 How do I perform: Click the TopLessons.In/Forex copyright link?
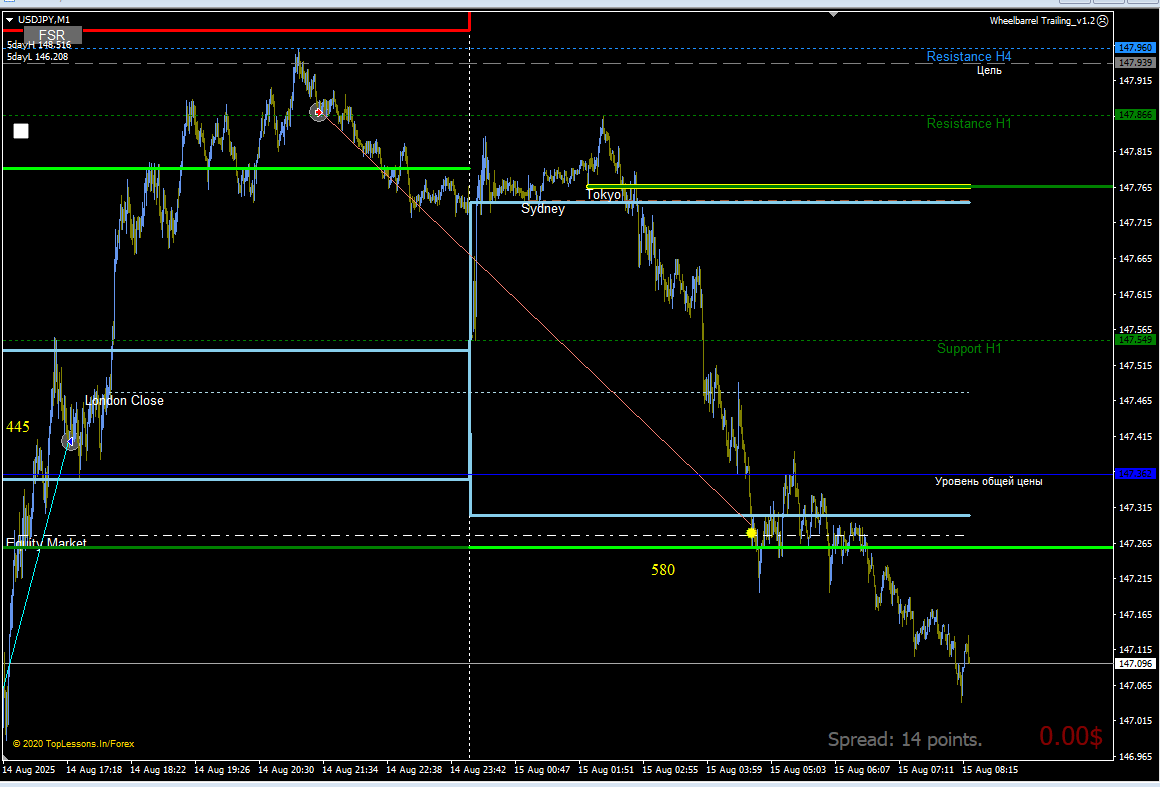[73, 744]
